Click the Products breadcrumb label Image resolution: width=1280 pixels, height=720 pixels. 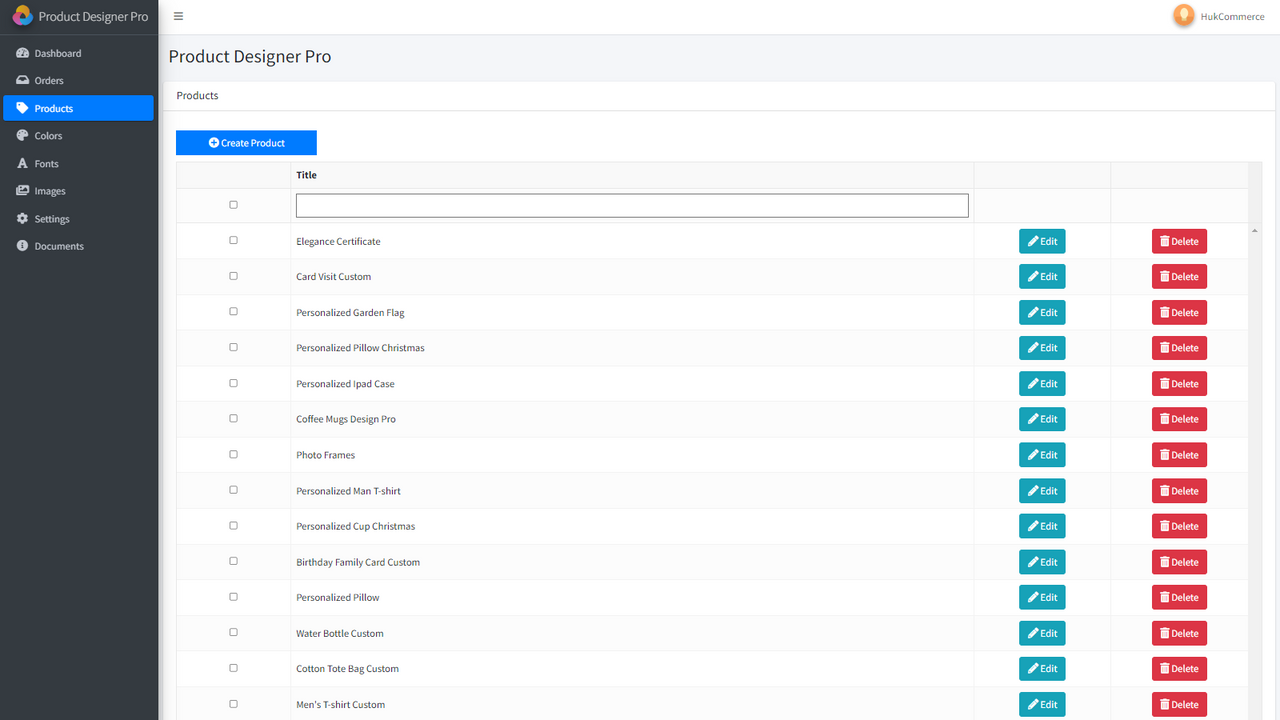196,95
